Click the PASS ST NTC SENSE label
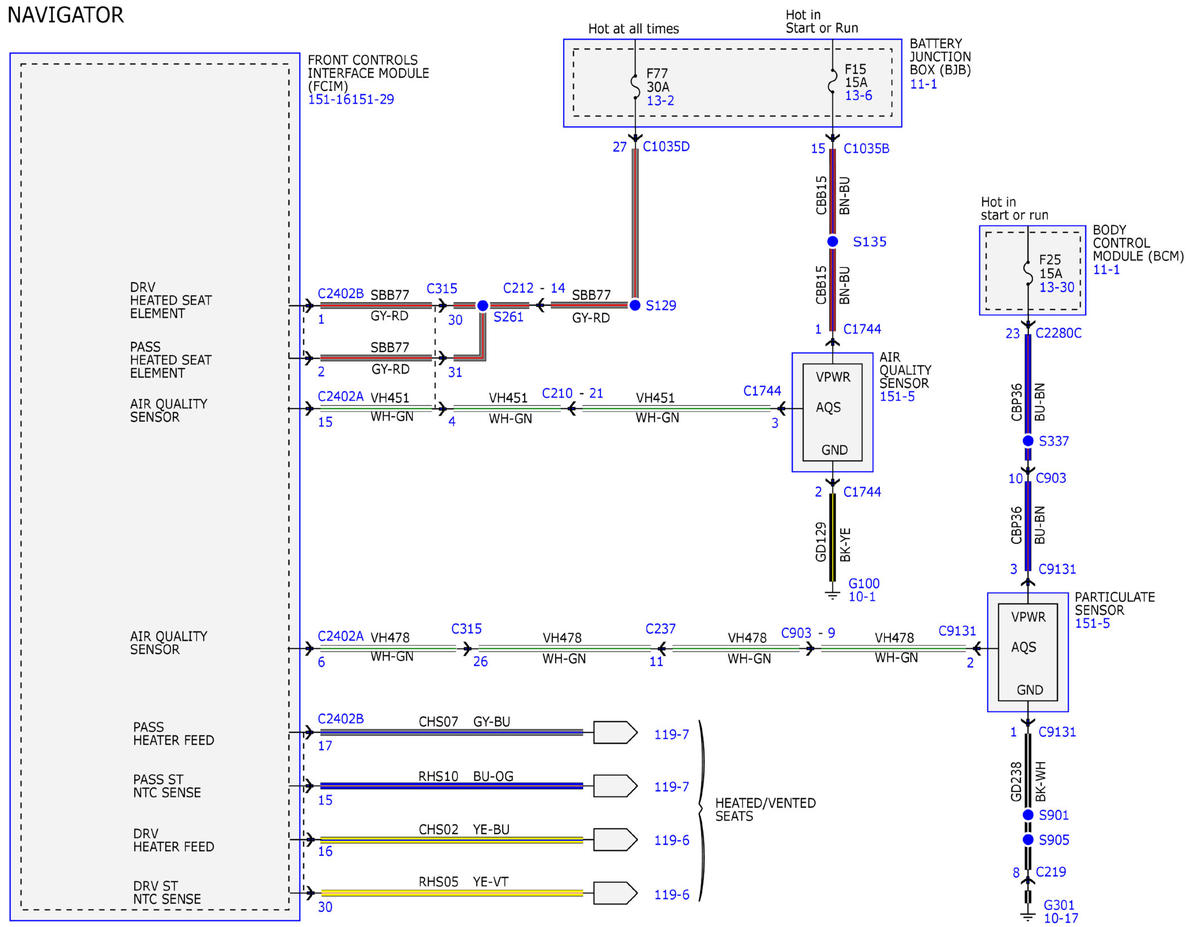Screen dimensions: 1200x927 pyautogui.click(x=167, y=786)
